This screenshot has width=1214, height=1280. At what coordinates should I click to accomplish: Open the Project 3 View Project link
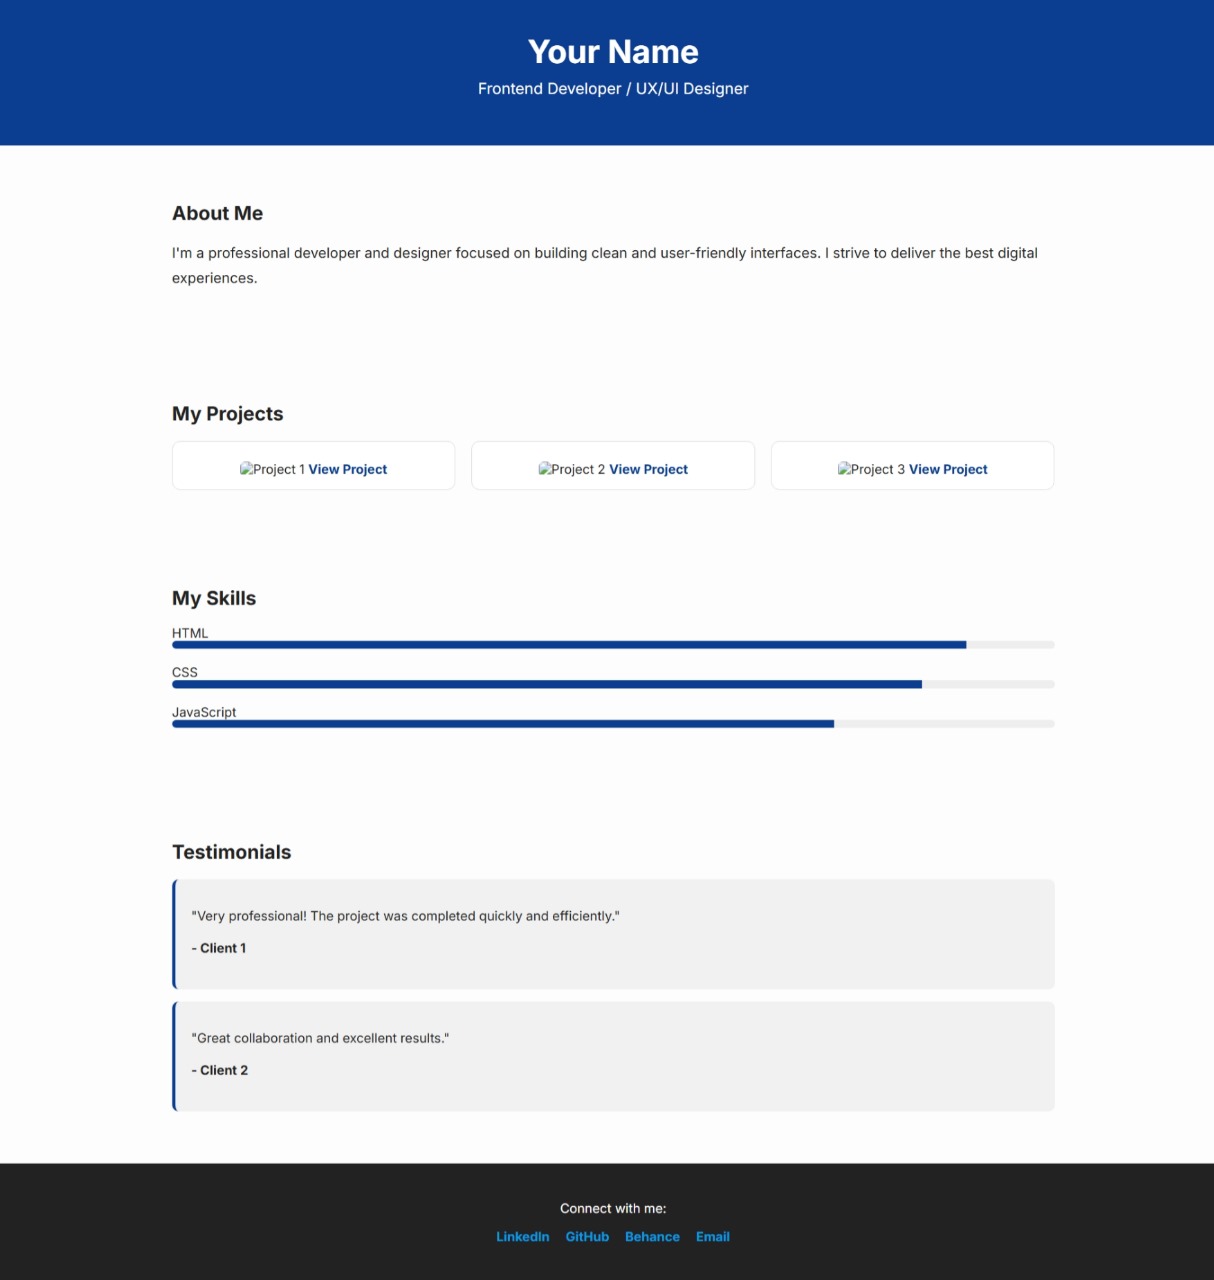948,469
